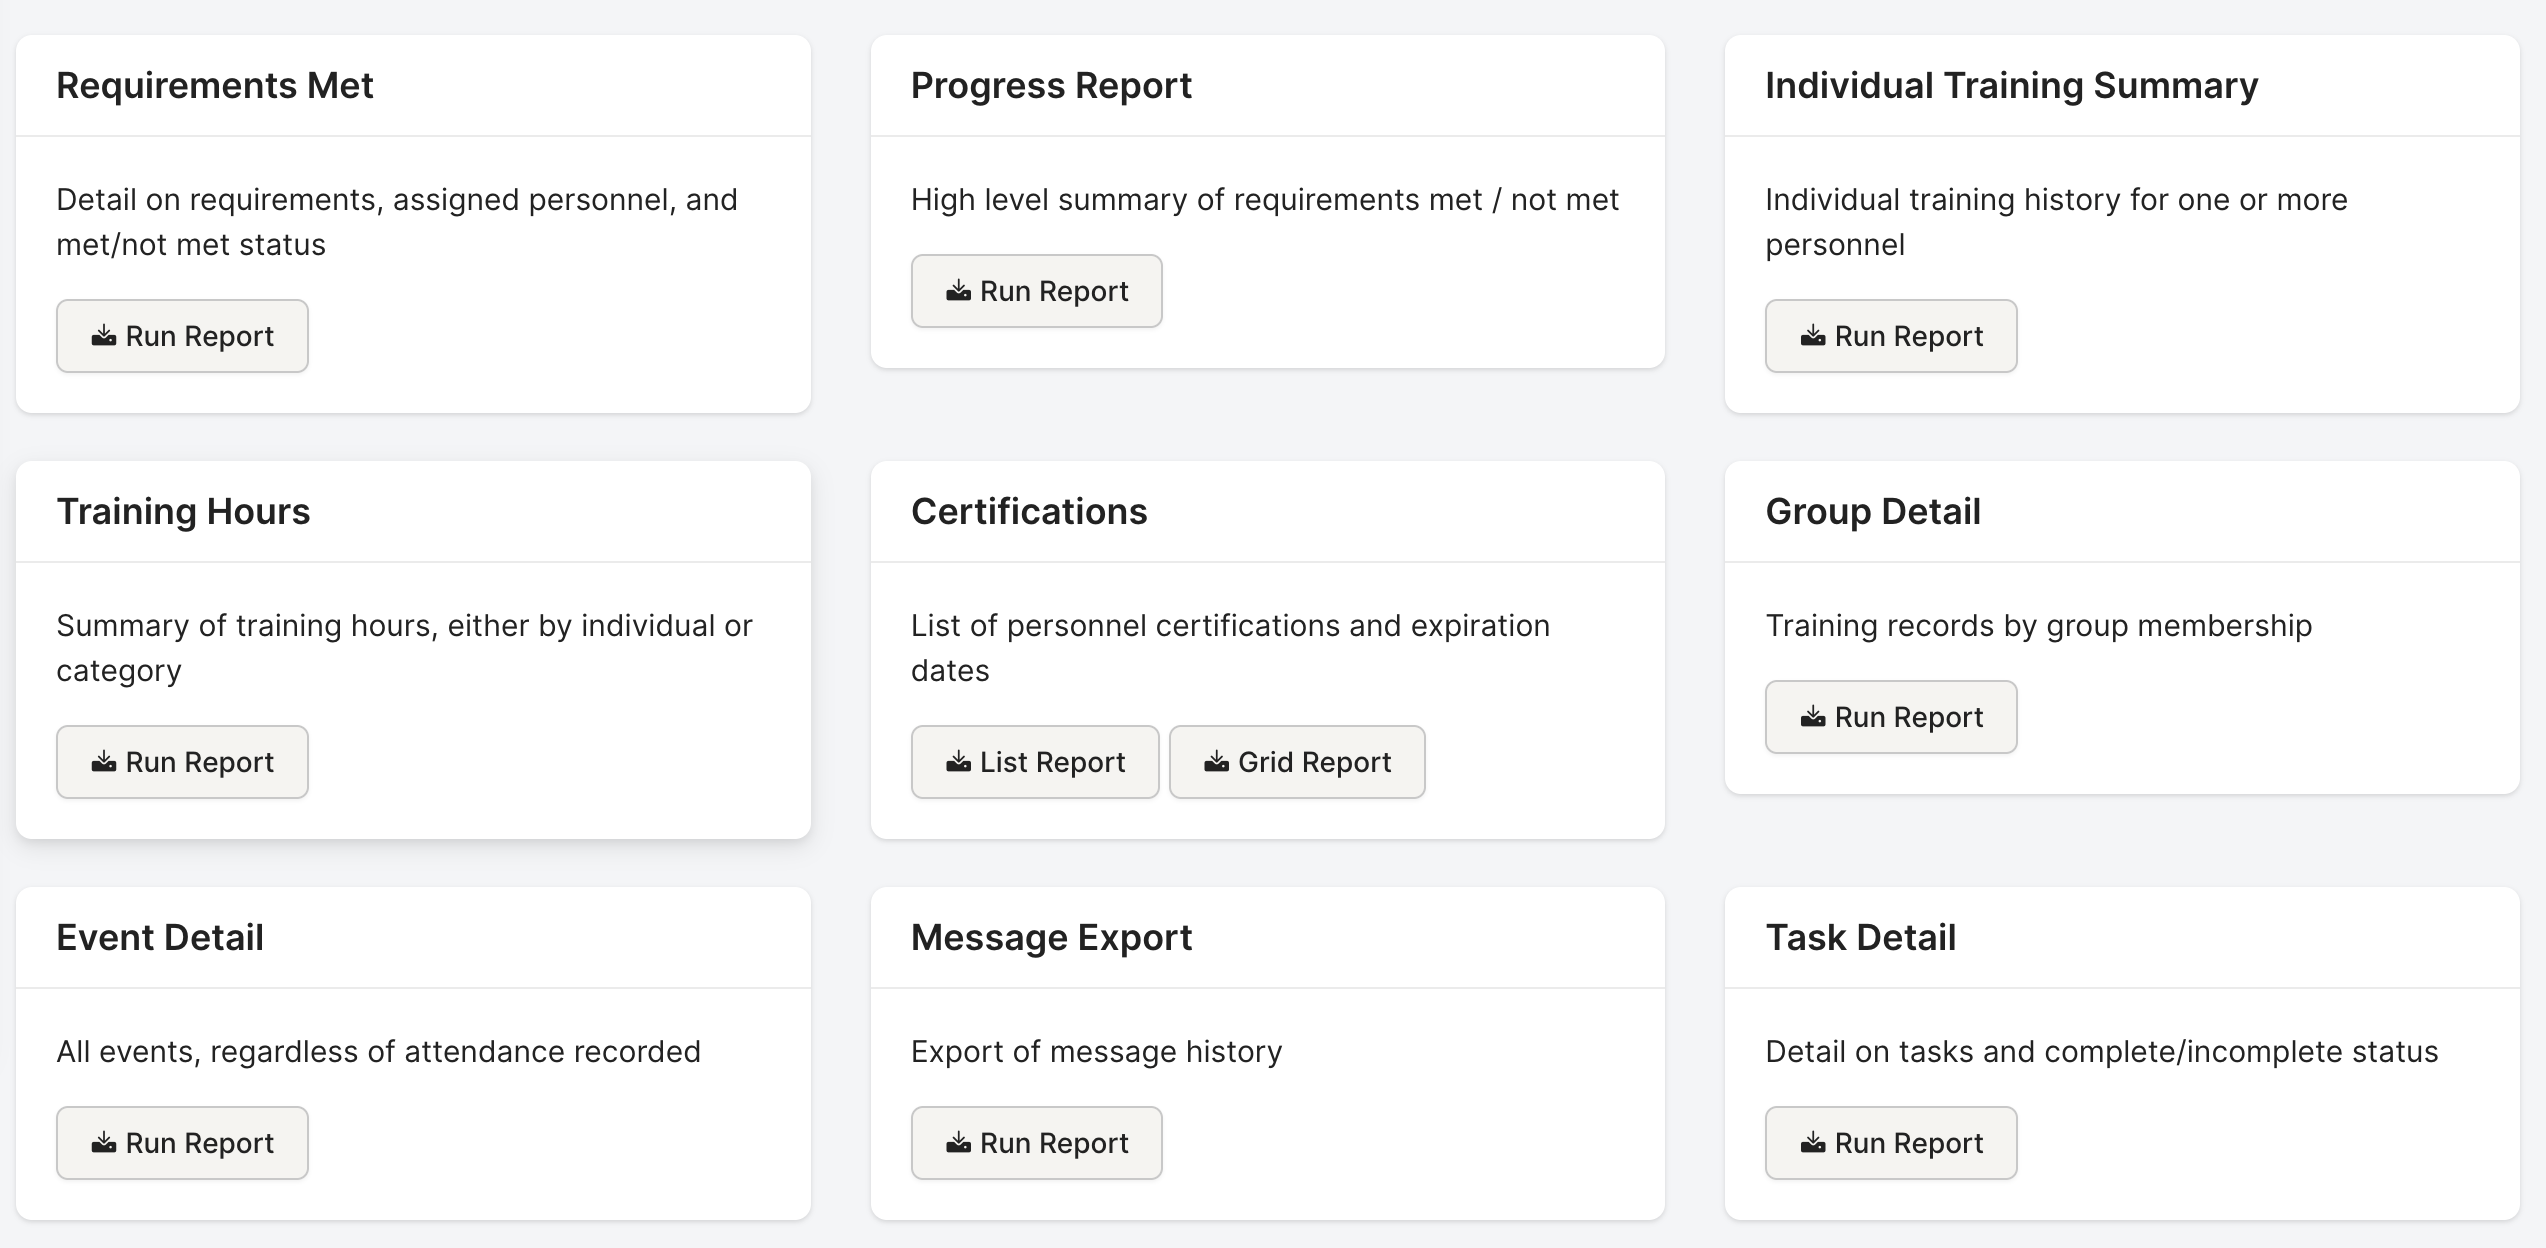
Task: Click 'Detail on tasks and complete/incomplete status' text
Action: coord(2102,1052)
